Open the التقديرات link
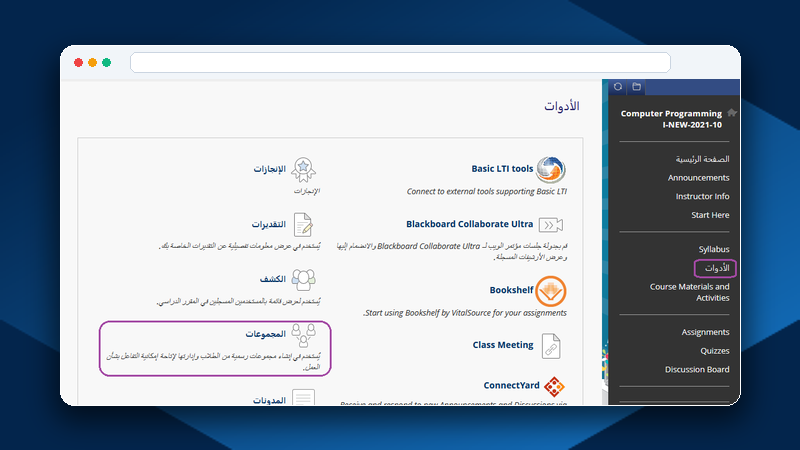800x450 pixels. point(269,224)
